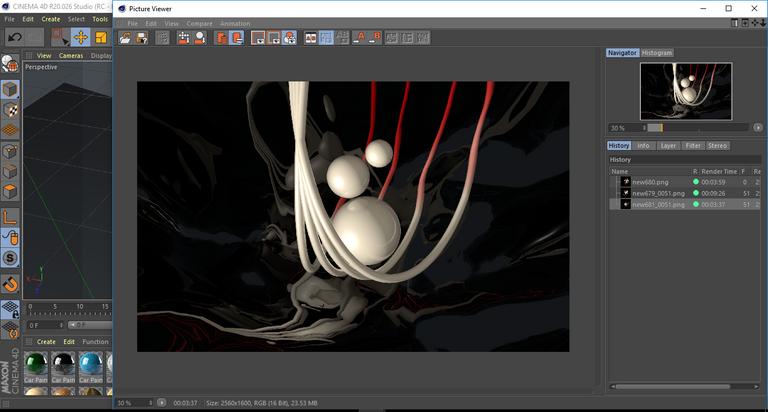Viewport: 768px width, 412px height.
Task: Click the Render Time column header
Action: [x=719, y=171]
